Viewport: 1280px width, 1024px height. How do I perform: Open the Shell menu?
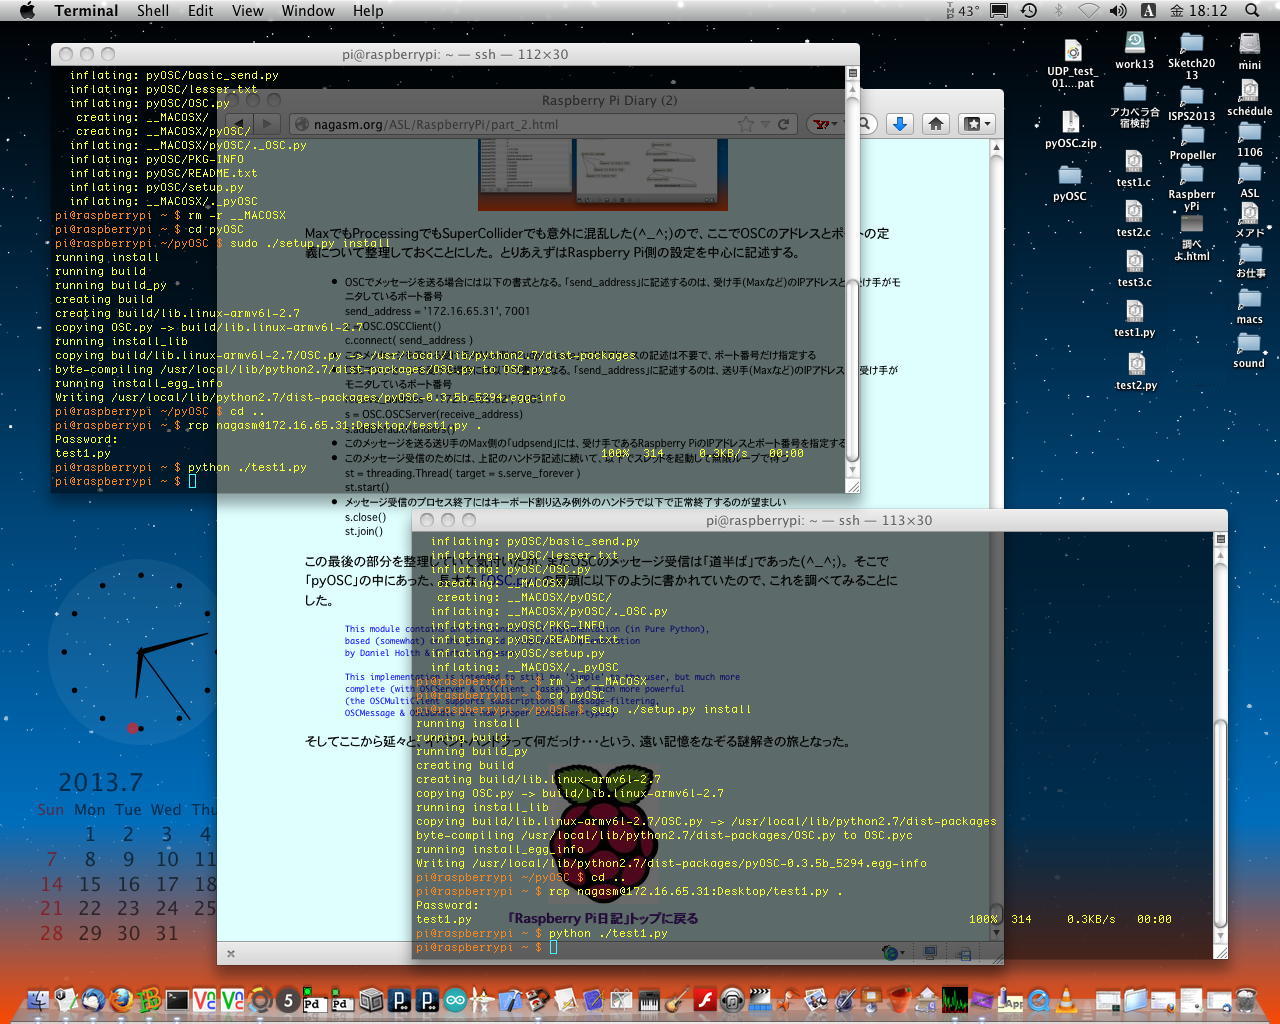153,11
